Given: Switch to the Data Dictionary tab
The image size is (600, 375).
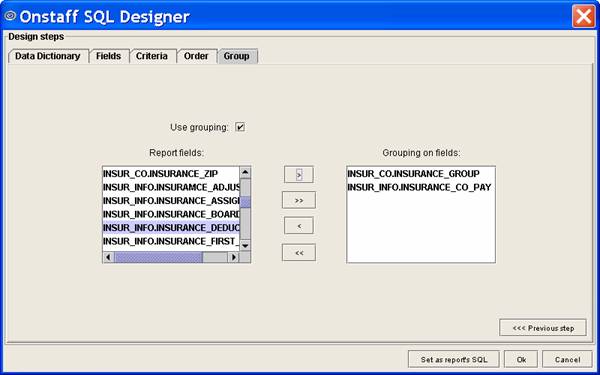Looking at the screenshot, I should (x=48, y=56).
